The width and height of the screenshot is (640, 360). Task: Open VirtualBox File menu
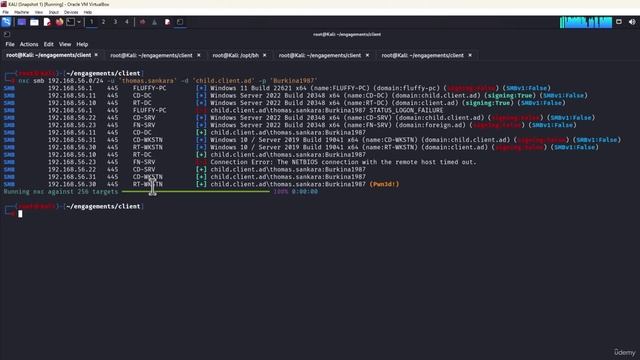(x=6, y=12)
